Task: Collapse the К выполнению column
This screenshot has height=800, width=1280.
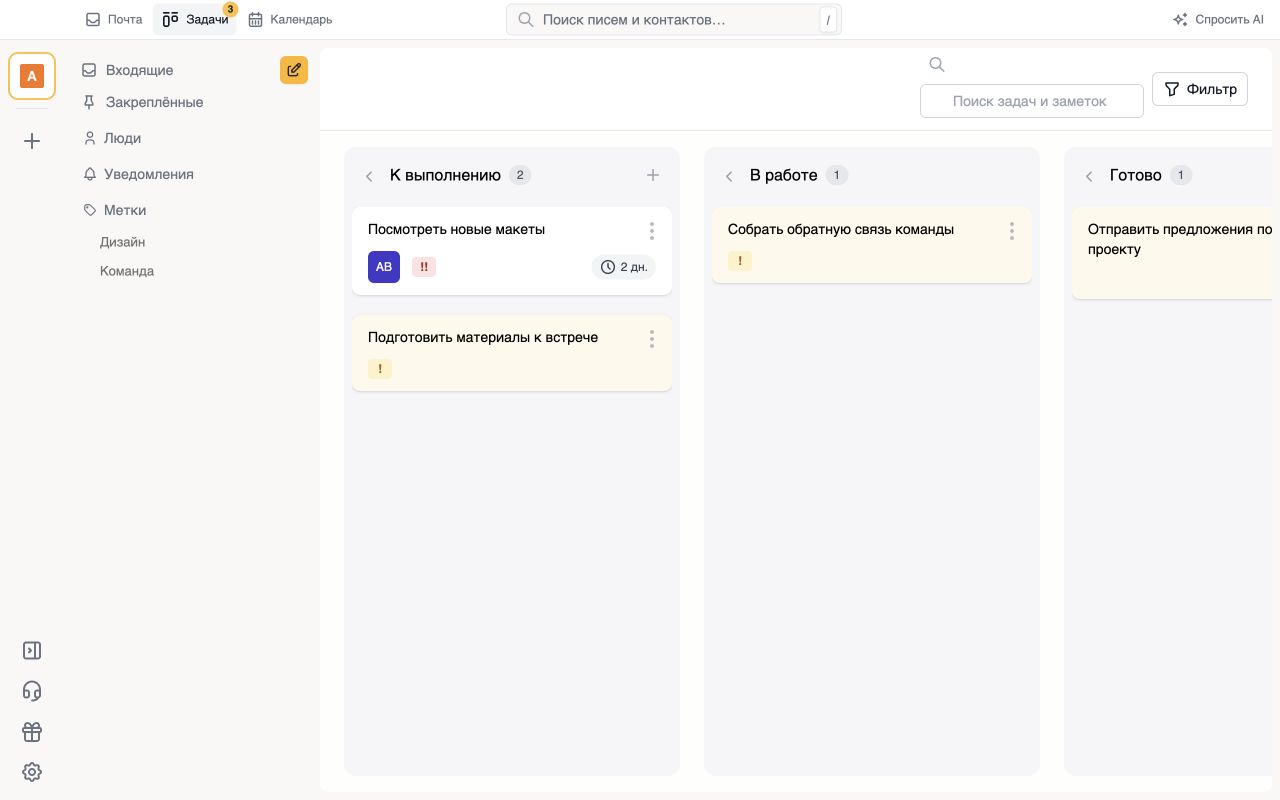Action: coord(369,176)
